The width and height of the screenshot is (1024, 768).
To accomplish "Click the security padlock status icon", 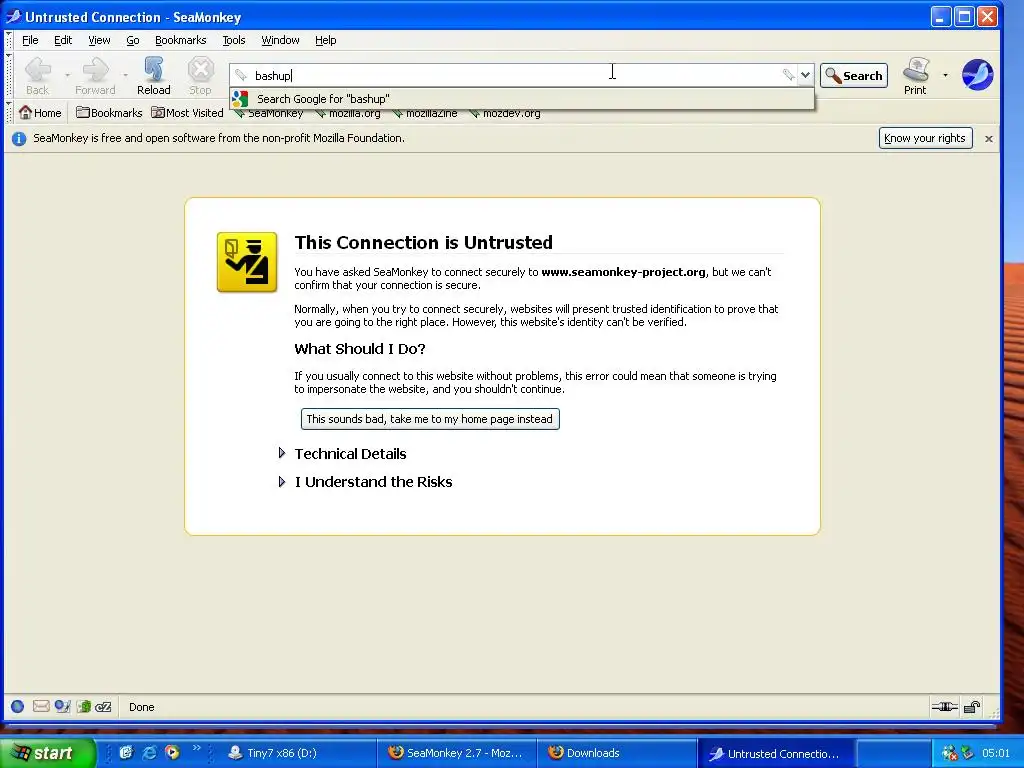I will click(x=972, y=707).
